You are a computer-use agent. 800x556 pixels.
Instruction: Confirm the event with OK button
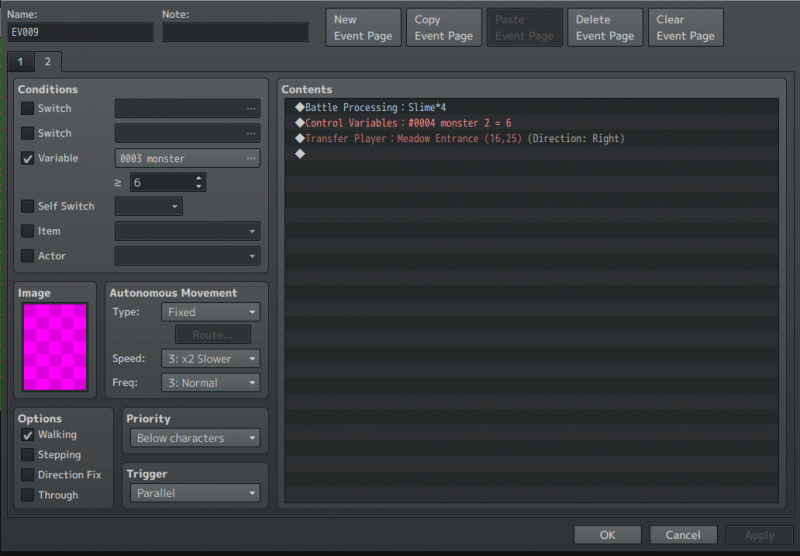(607, 535)
